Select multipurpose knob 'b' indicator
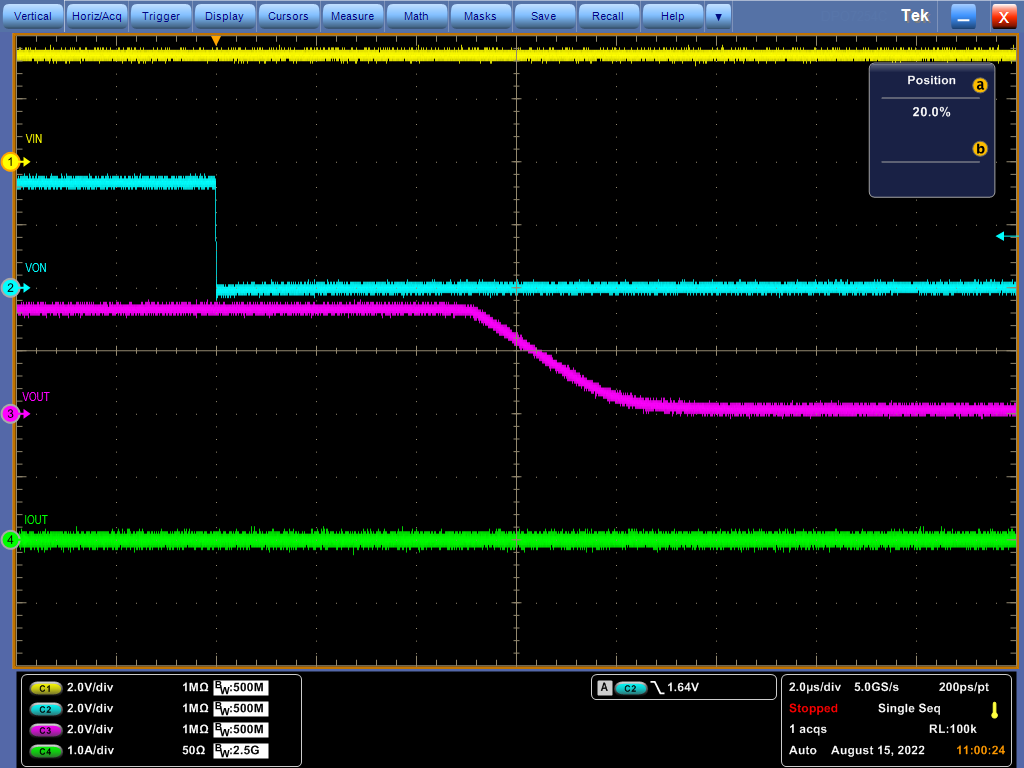Screen dimensions: 1024x768 979,149
